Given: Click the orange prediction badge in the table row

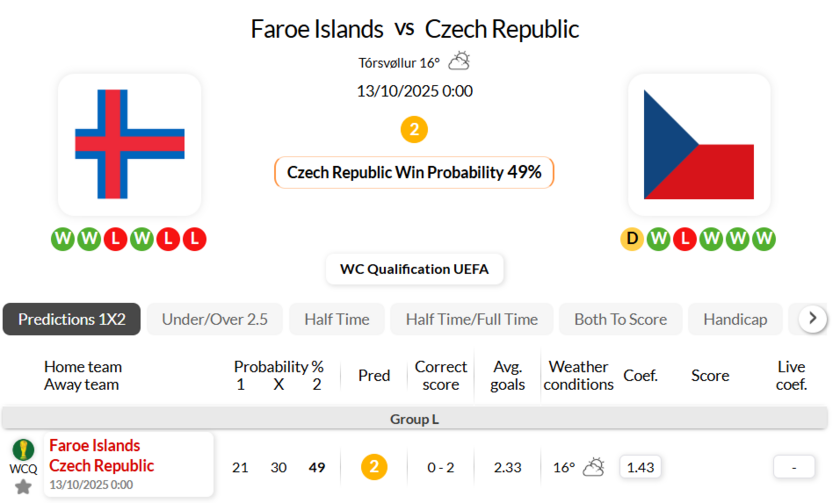Looking at the screenshot, I should click(374, 467).
